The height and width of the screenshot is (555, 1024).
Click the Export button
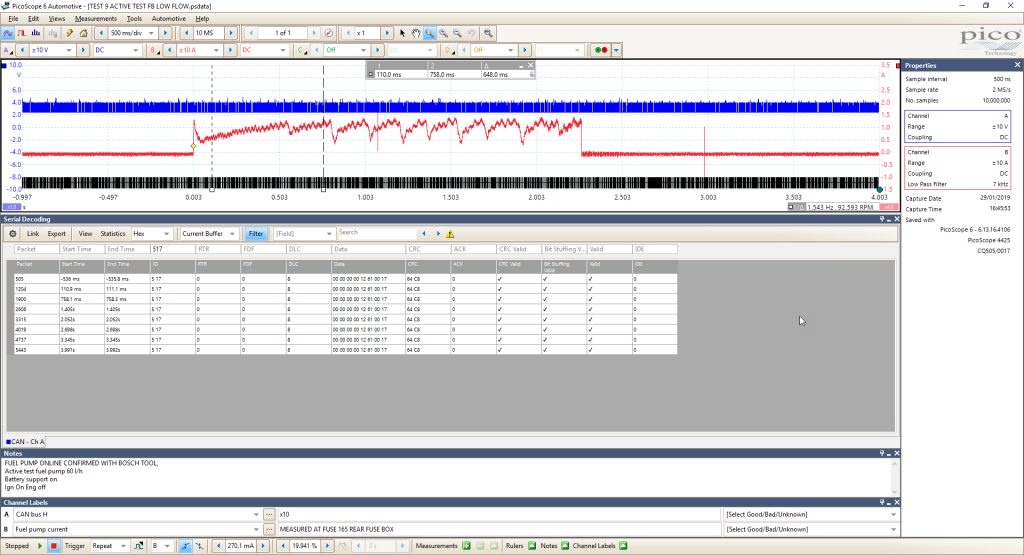click(57, 234)
